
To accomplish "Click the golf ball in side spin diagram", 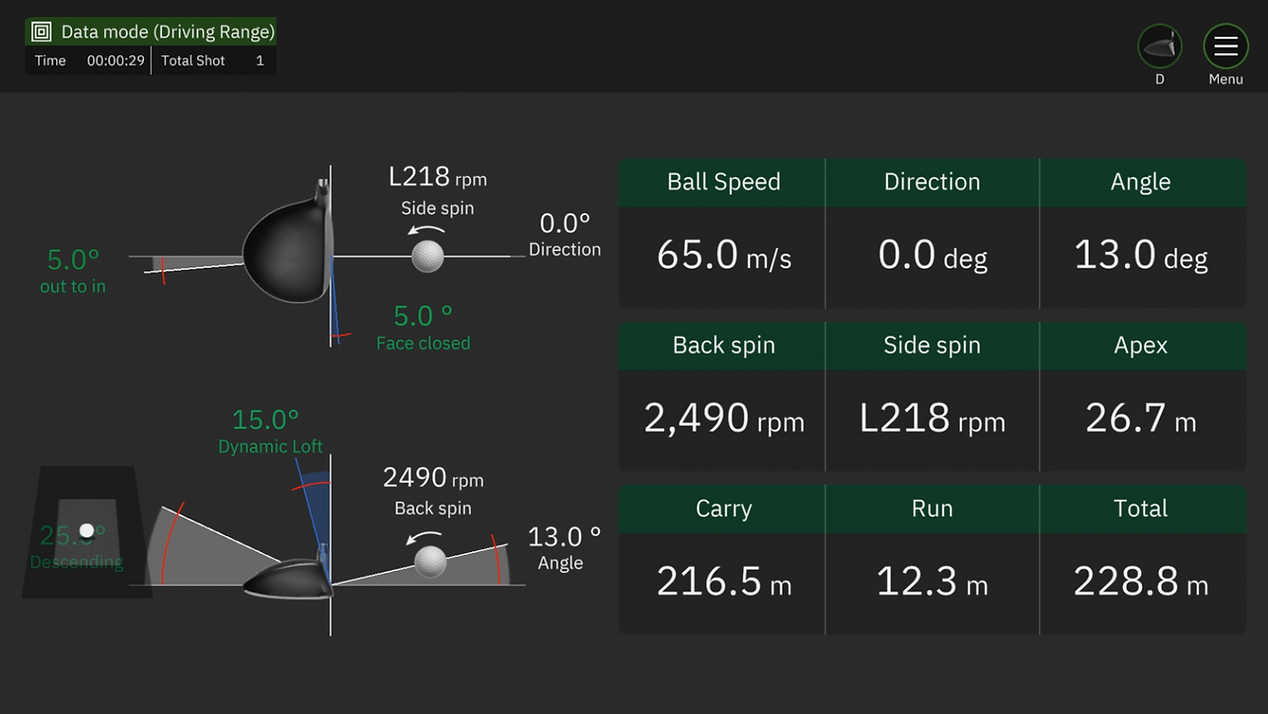I will tap(428, 256).
